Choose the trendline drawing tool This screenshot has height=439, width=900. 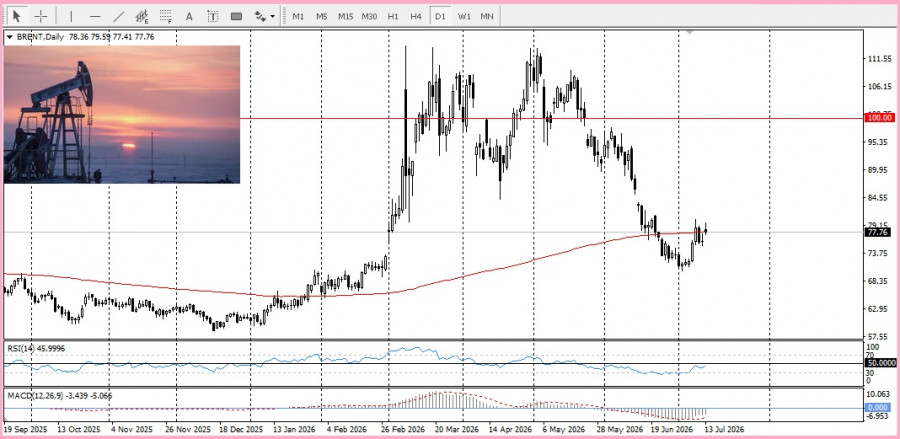point(119,16)
